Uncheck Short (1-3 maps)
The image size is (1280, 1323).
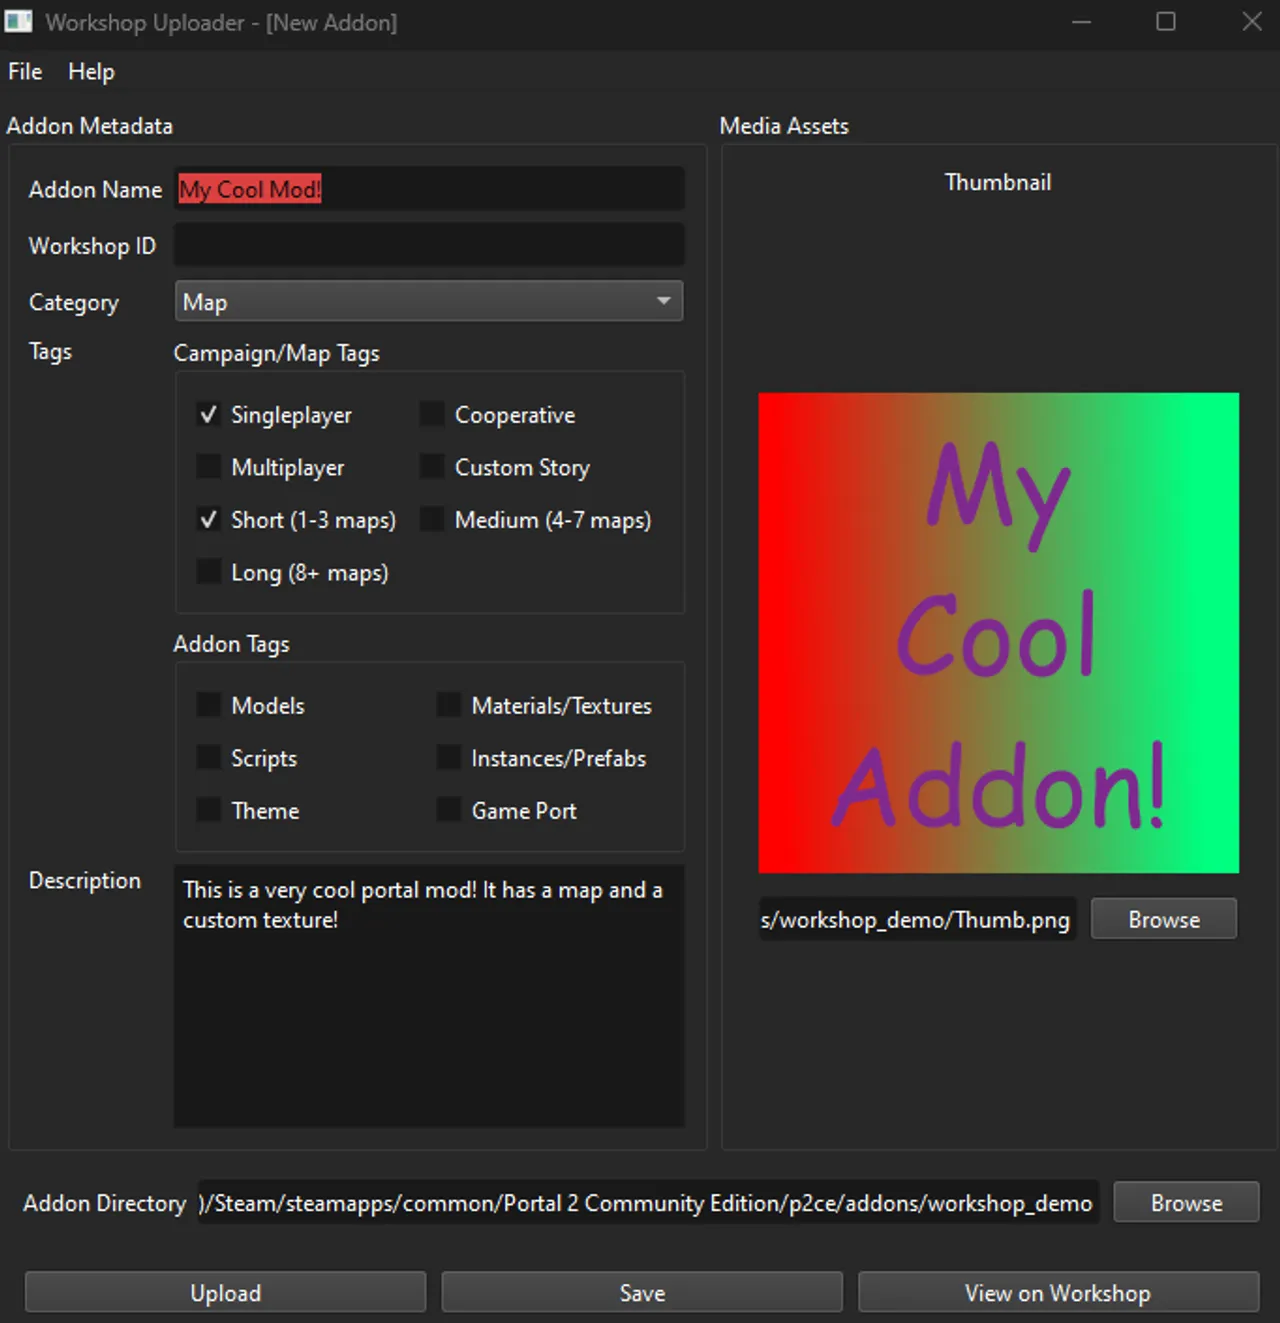click(x=208, y=519)
